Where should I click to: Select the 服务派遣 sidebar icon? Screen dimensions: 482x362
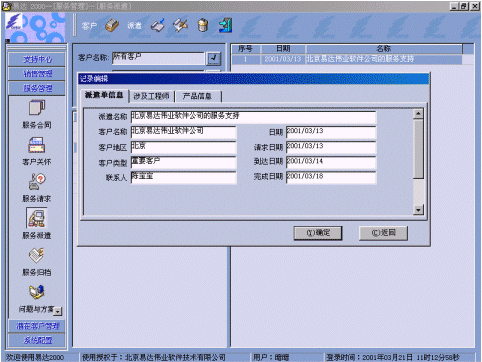[x=37, y=218]
